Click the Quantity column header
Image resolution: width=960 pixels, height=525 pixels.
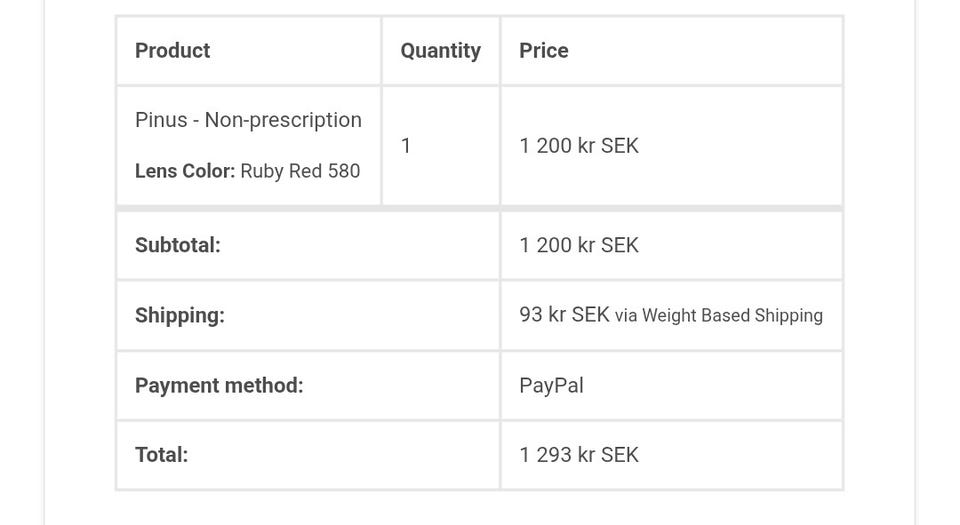pyautogui.click(x=440, y=51)
